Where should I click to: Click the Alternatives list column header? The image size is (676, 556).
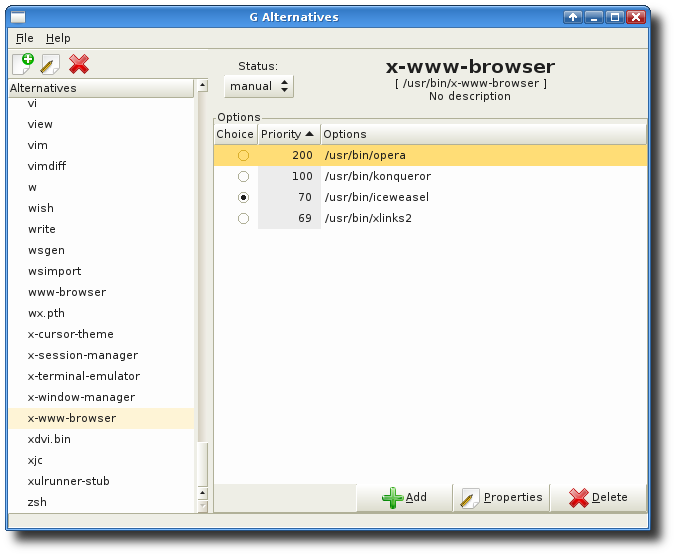click(x=100, y=88)
